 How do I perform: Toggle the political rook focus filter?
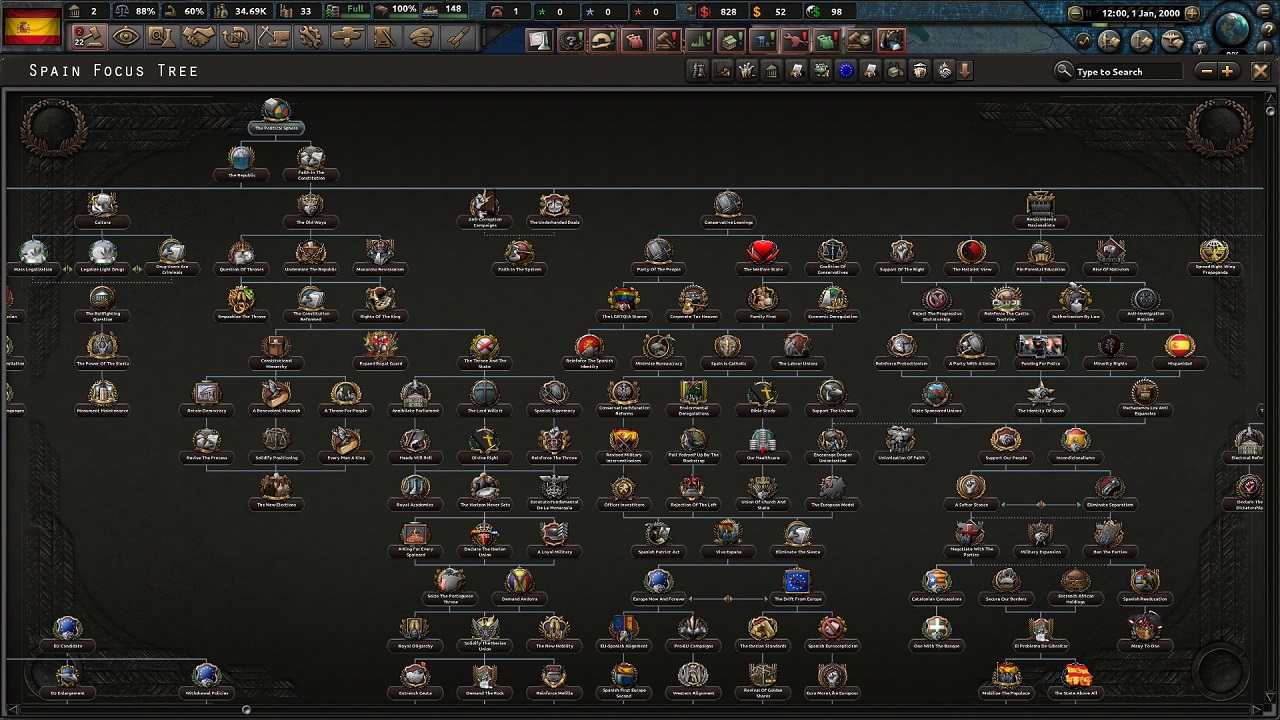pyautogui.click(x=696, y=70)
